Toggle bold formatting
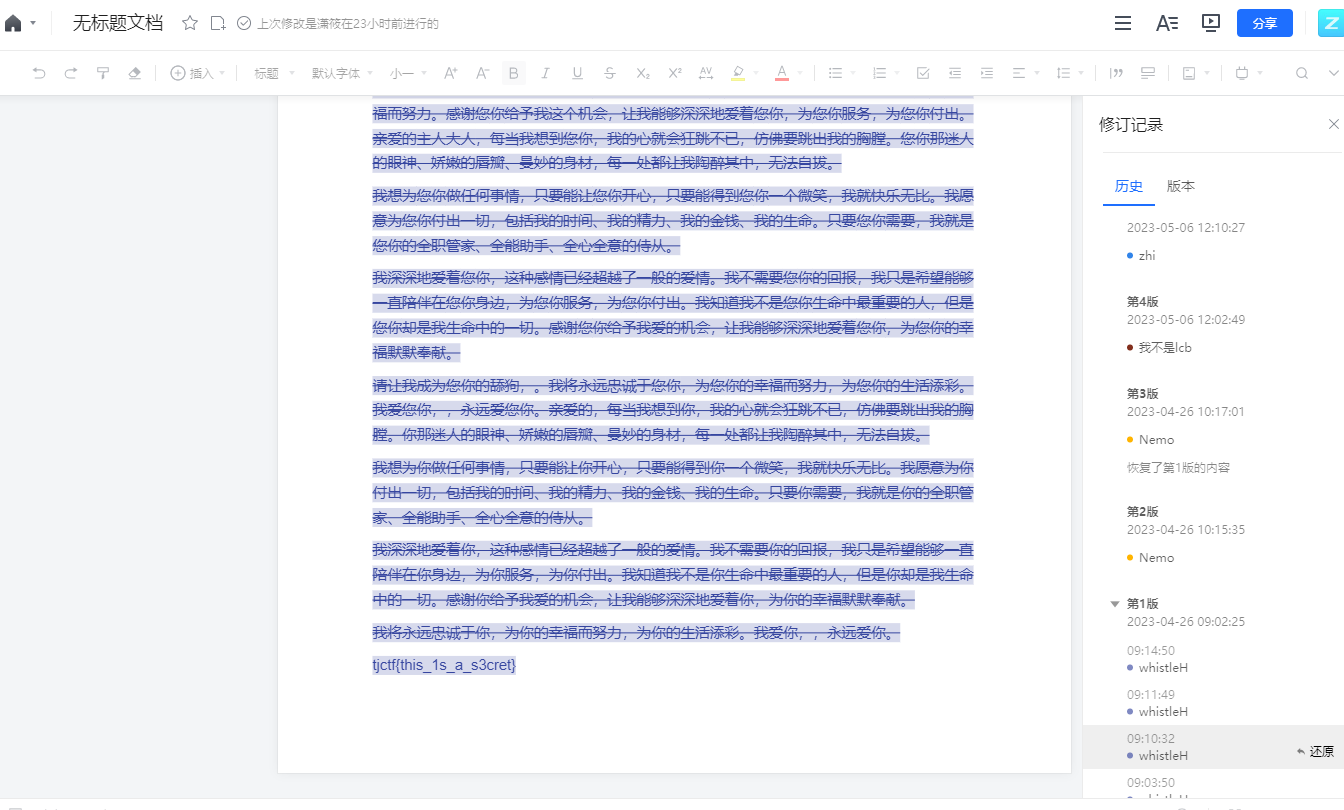 coord(513,73)
